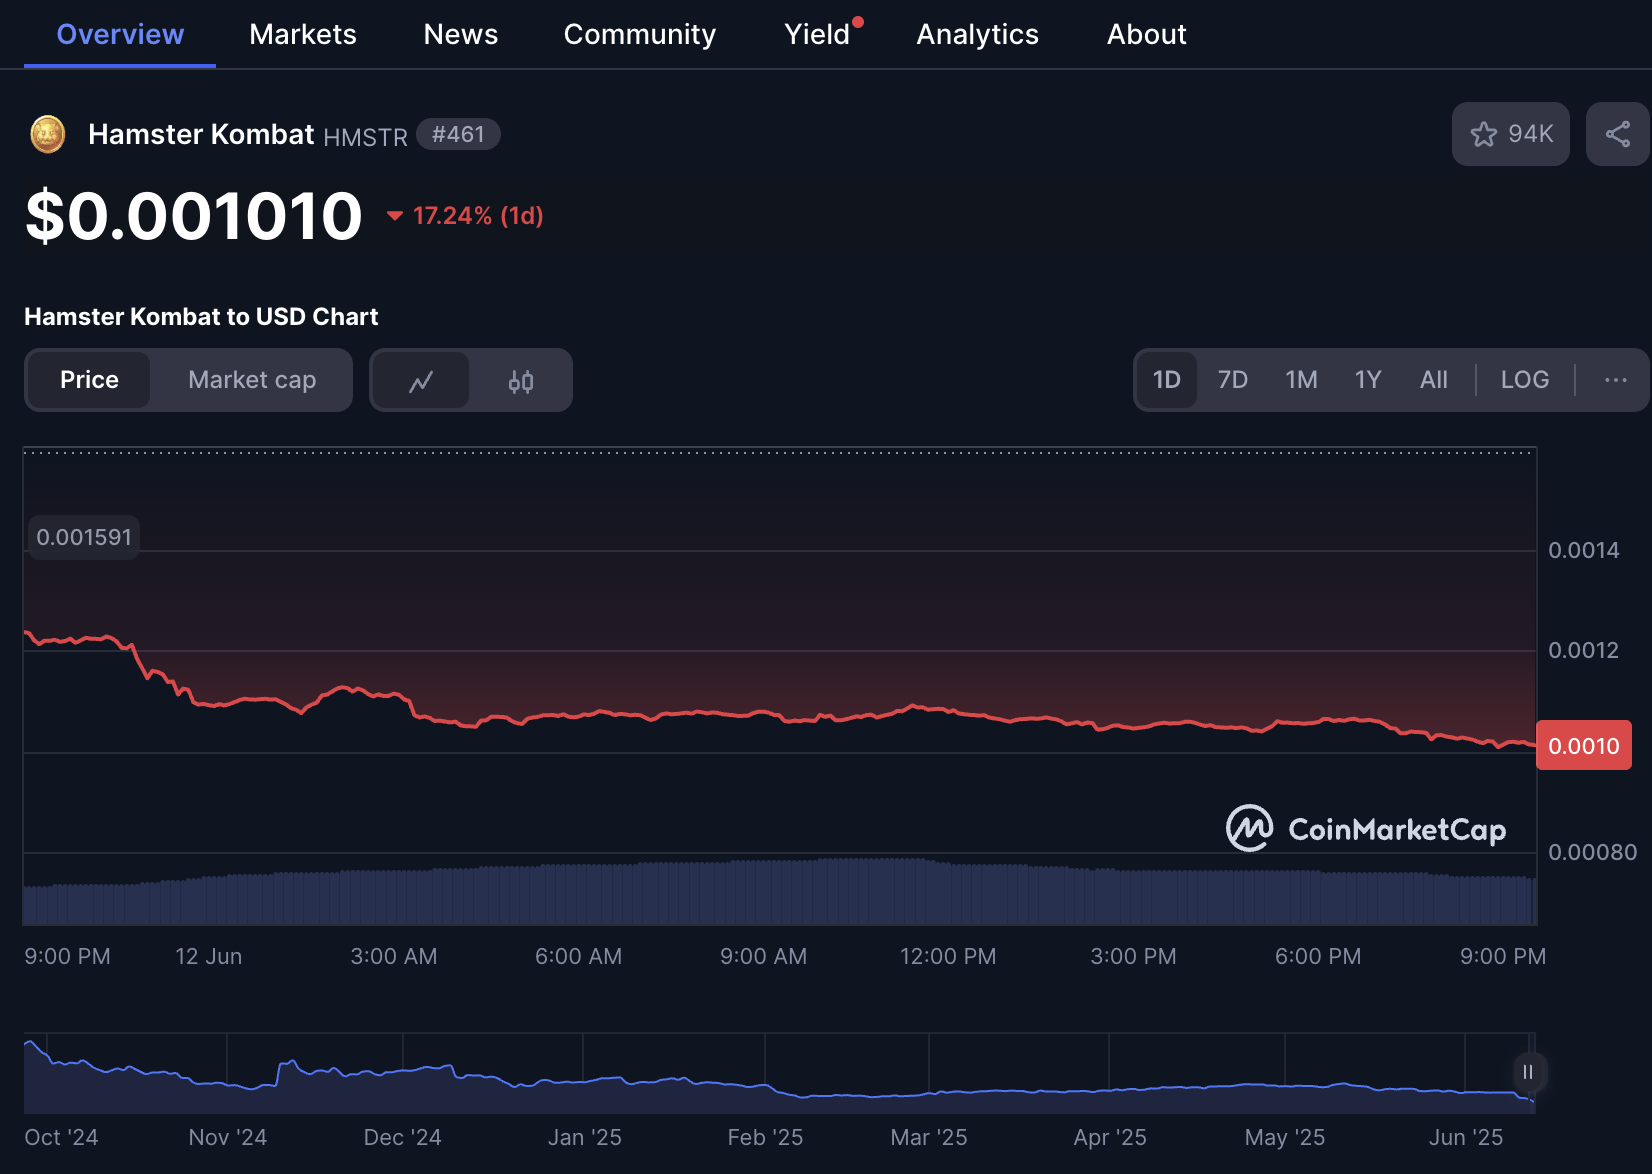Toggle the LOG scale

click(x=1525, y=380)
